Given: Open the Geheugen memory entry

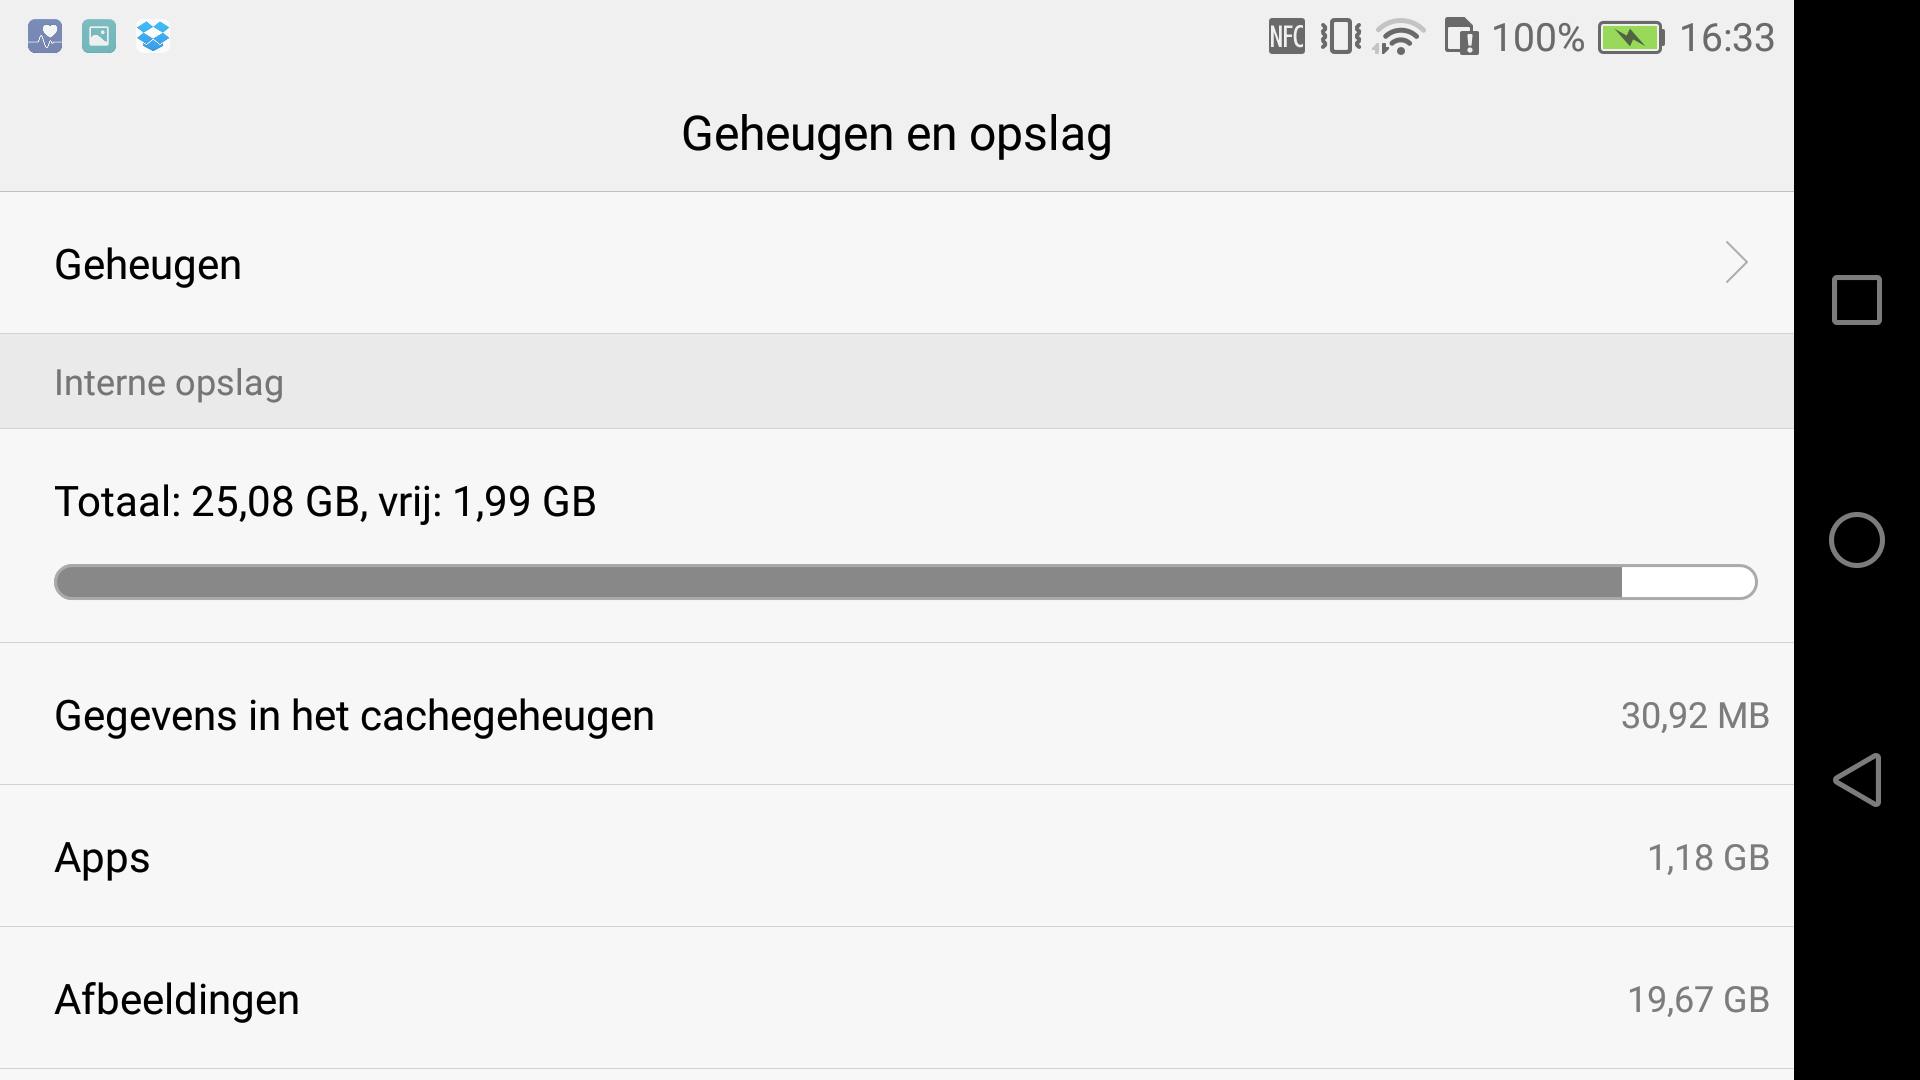Looking at the screenshot, I should coord(148,265).
